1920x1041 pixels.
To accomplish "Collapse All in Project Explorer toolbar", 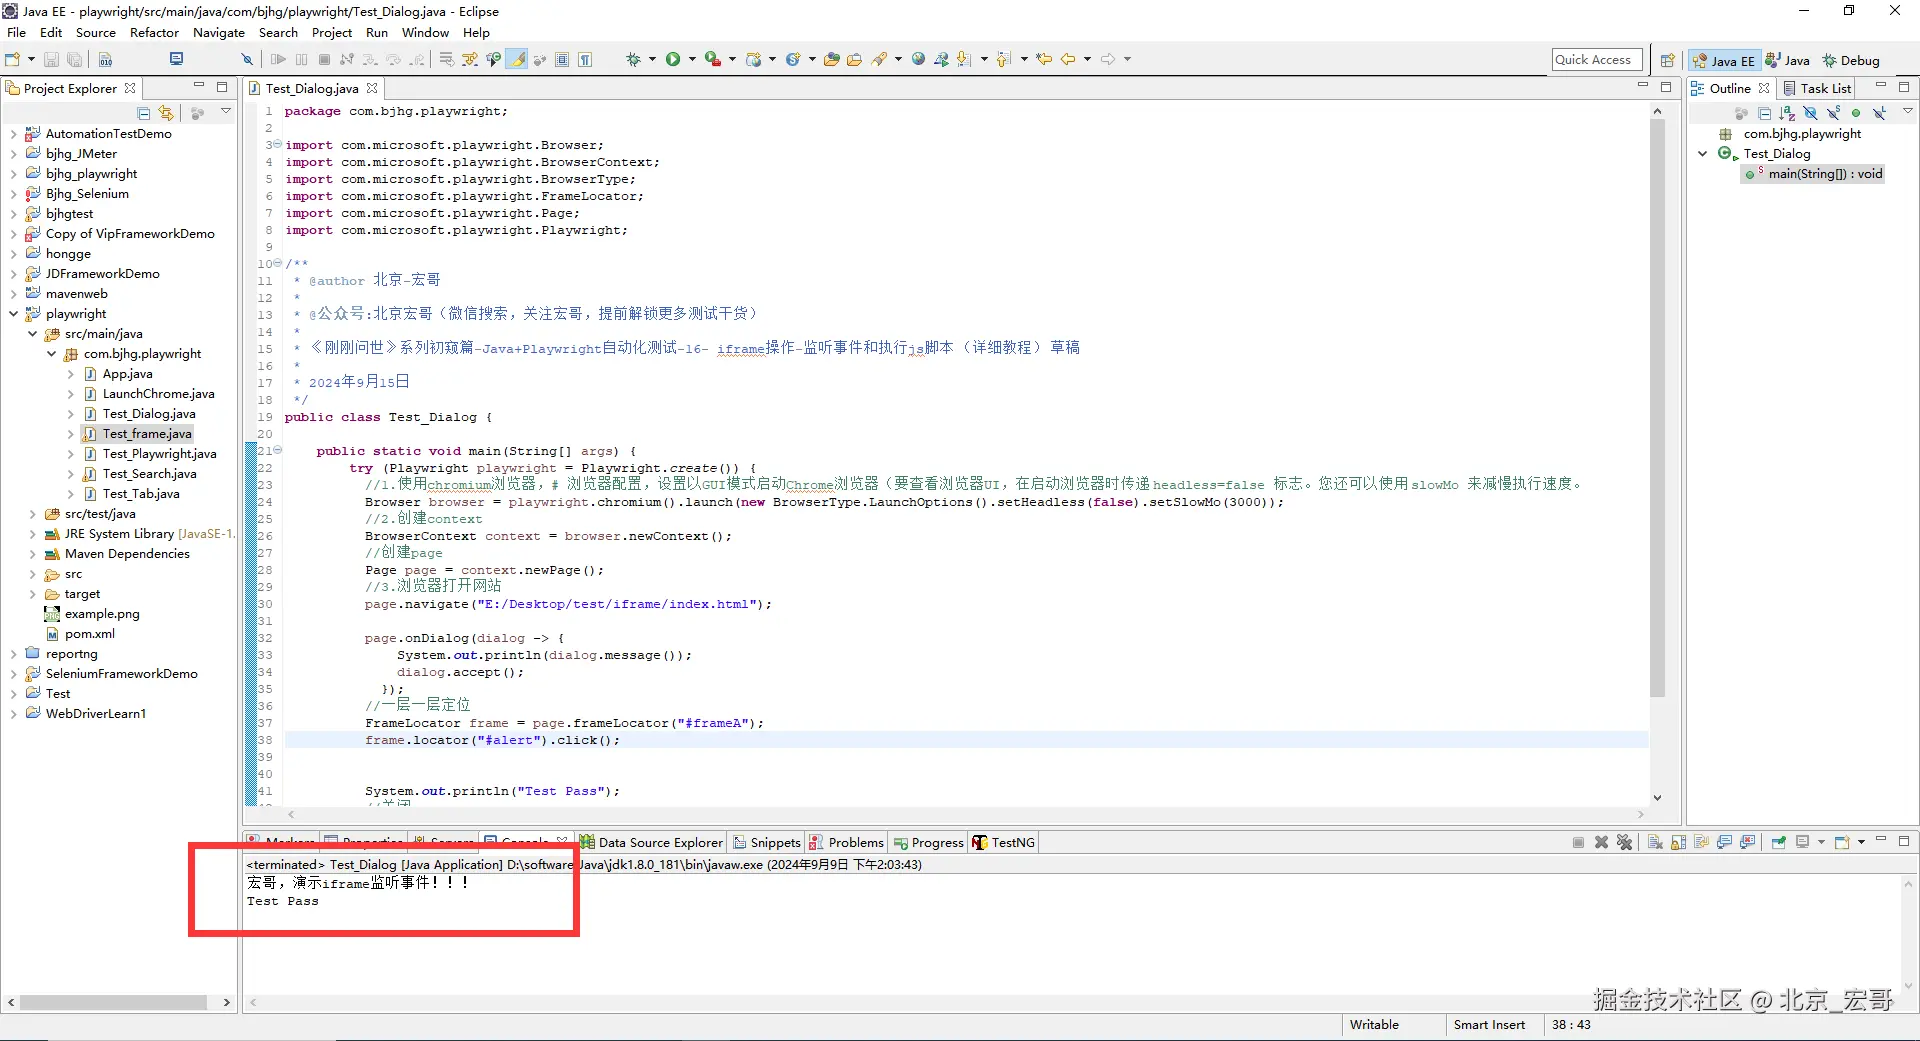I will [144, 113].
